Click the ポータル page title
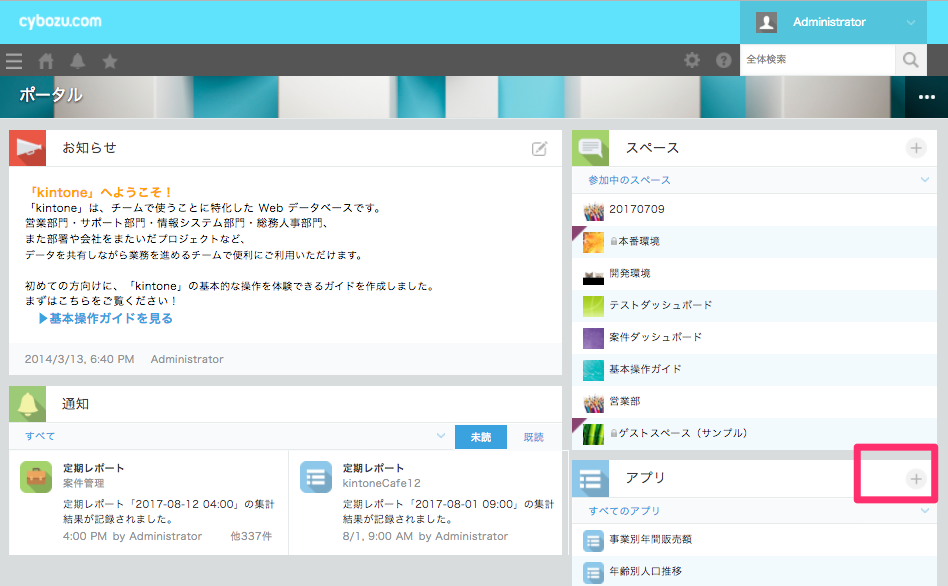The width and height of the screenshot is (948, 586). [51, 95]
